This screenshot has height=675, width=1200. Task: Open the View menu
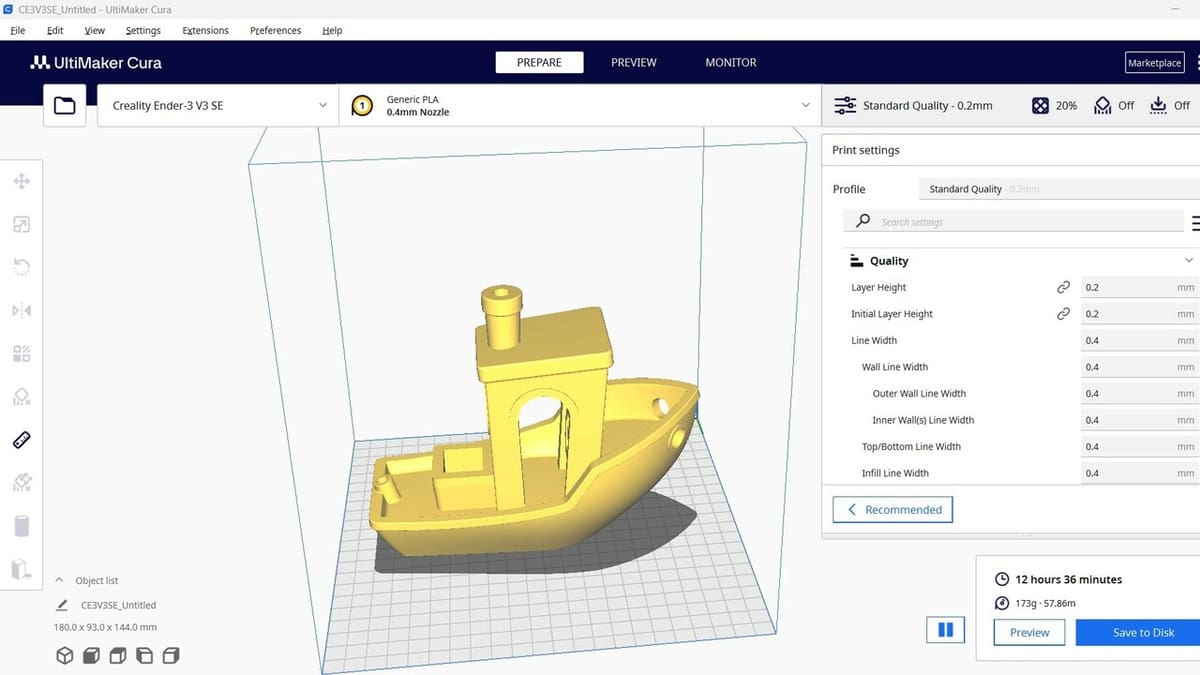pos(95,31)
